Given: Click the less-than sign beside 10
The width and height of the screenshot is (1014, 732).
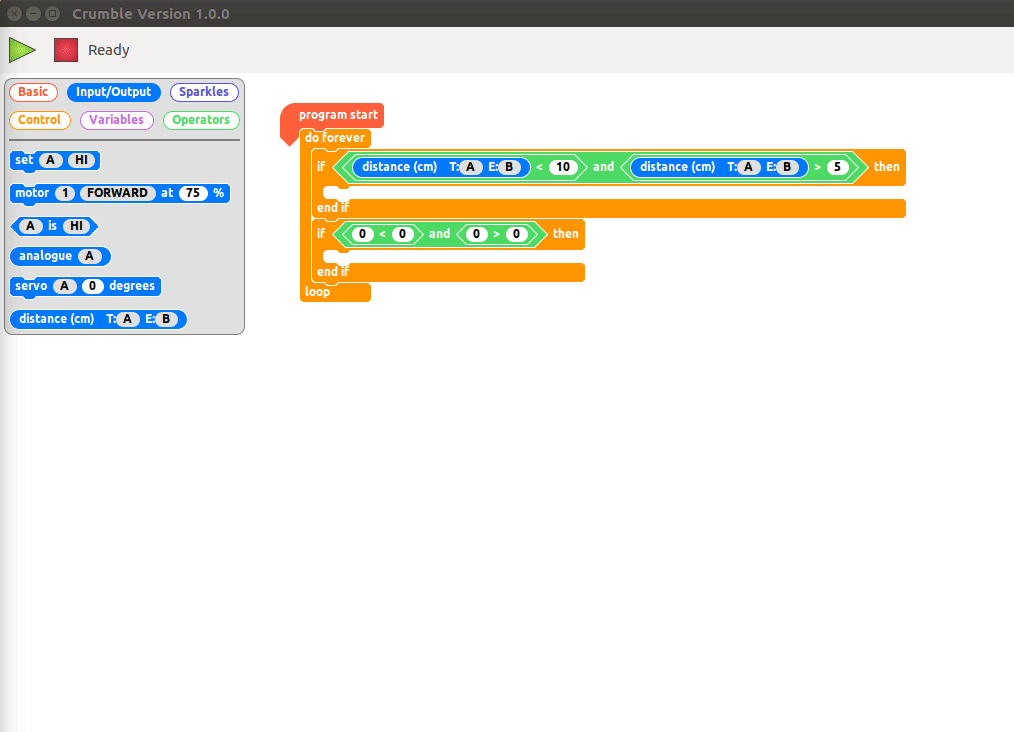Looking at the screenshot, I should (x=539, y=167).
